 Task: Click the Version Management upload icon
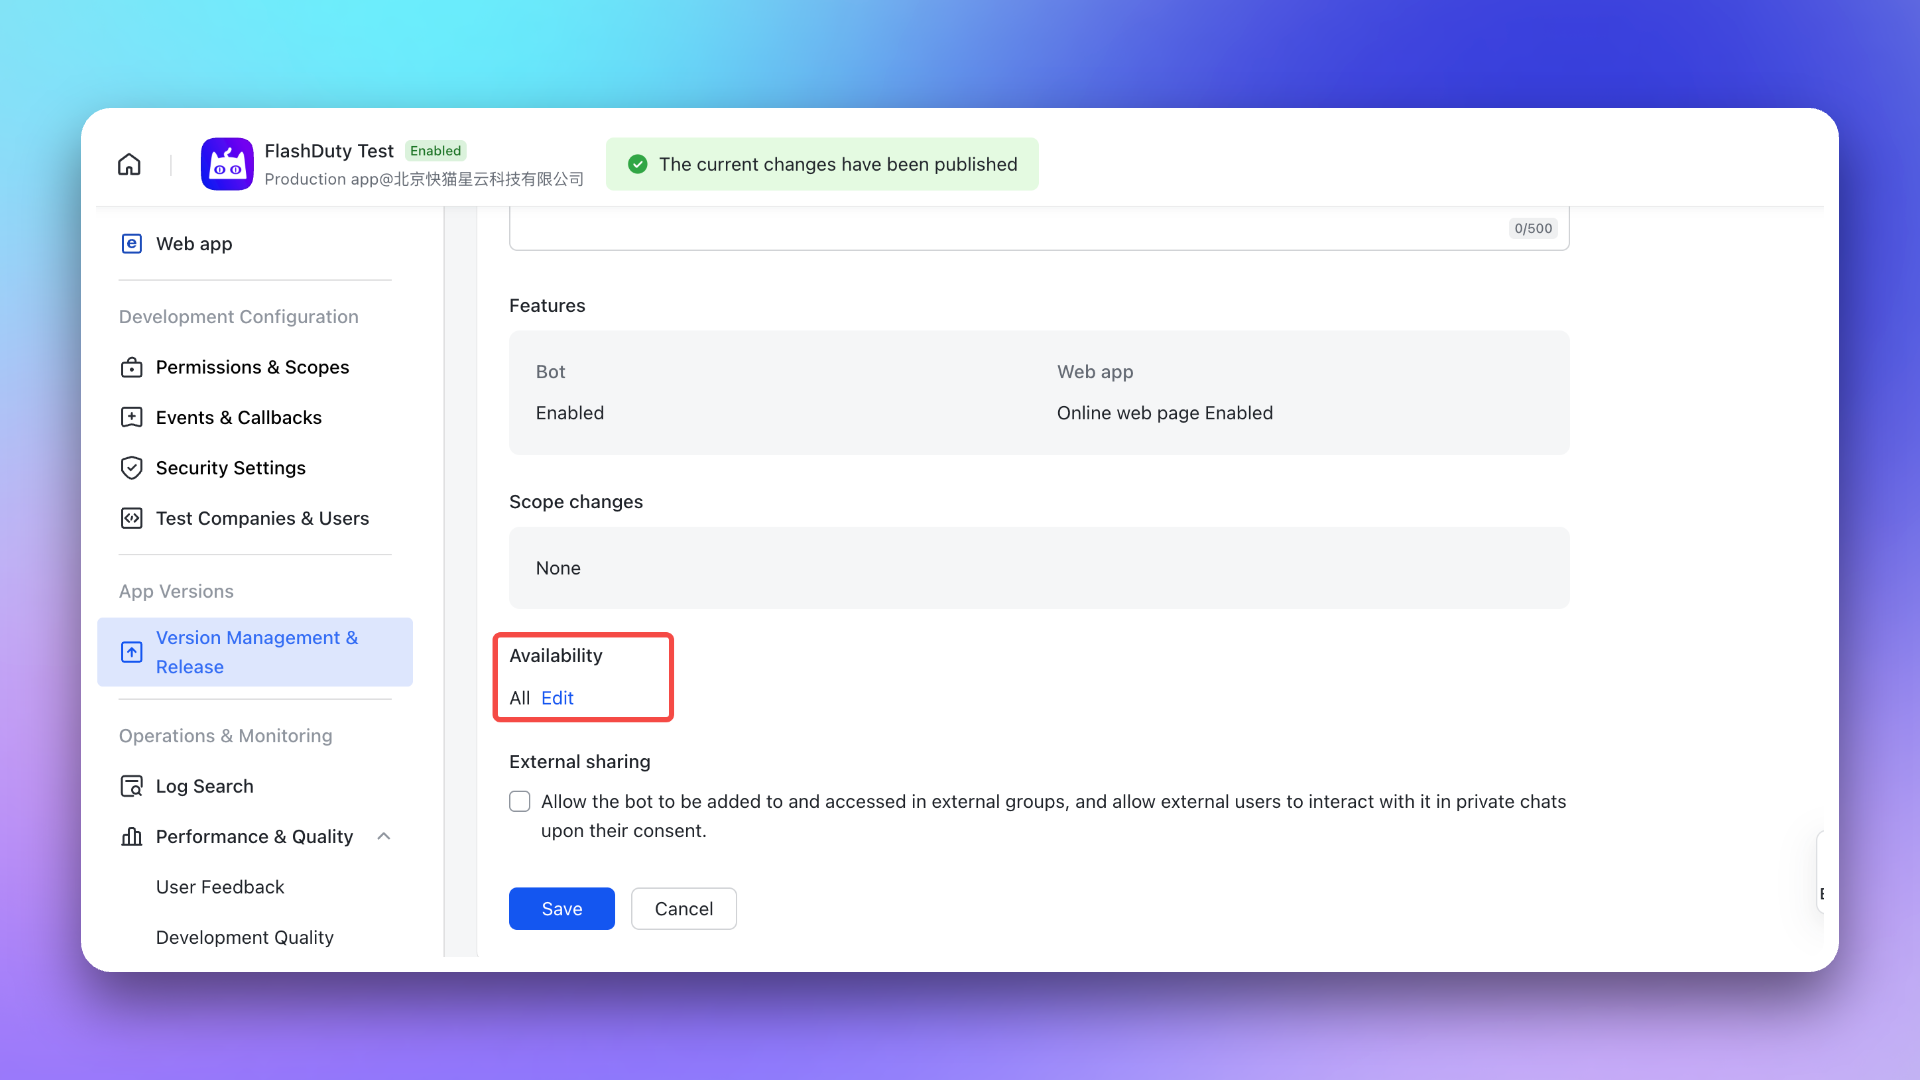click(131, 652)
